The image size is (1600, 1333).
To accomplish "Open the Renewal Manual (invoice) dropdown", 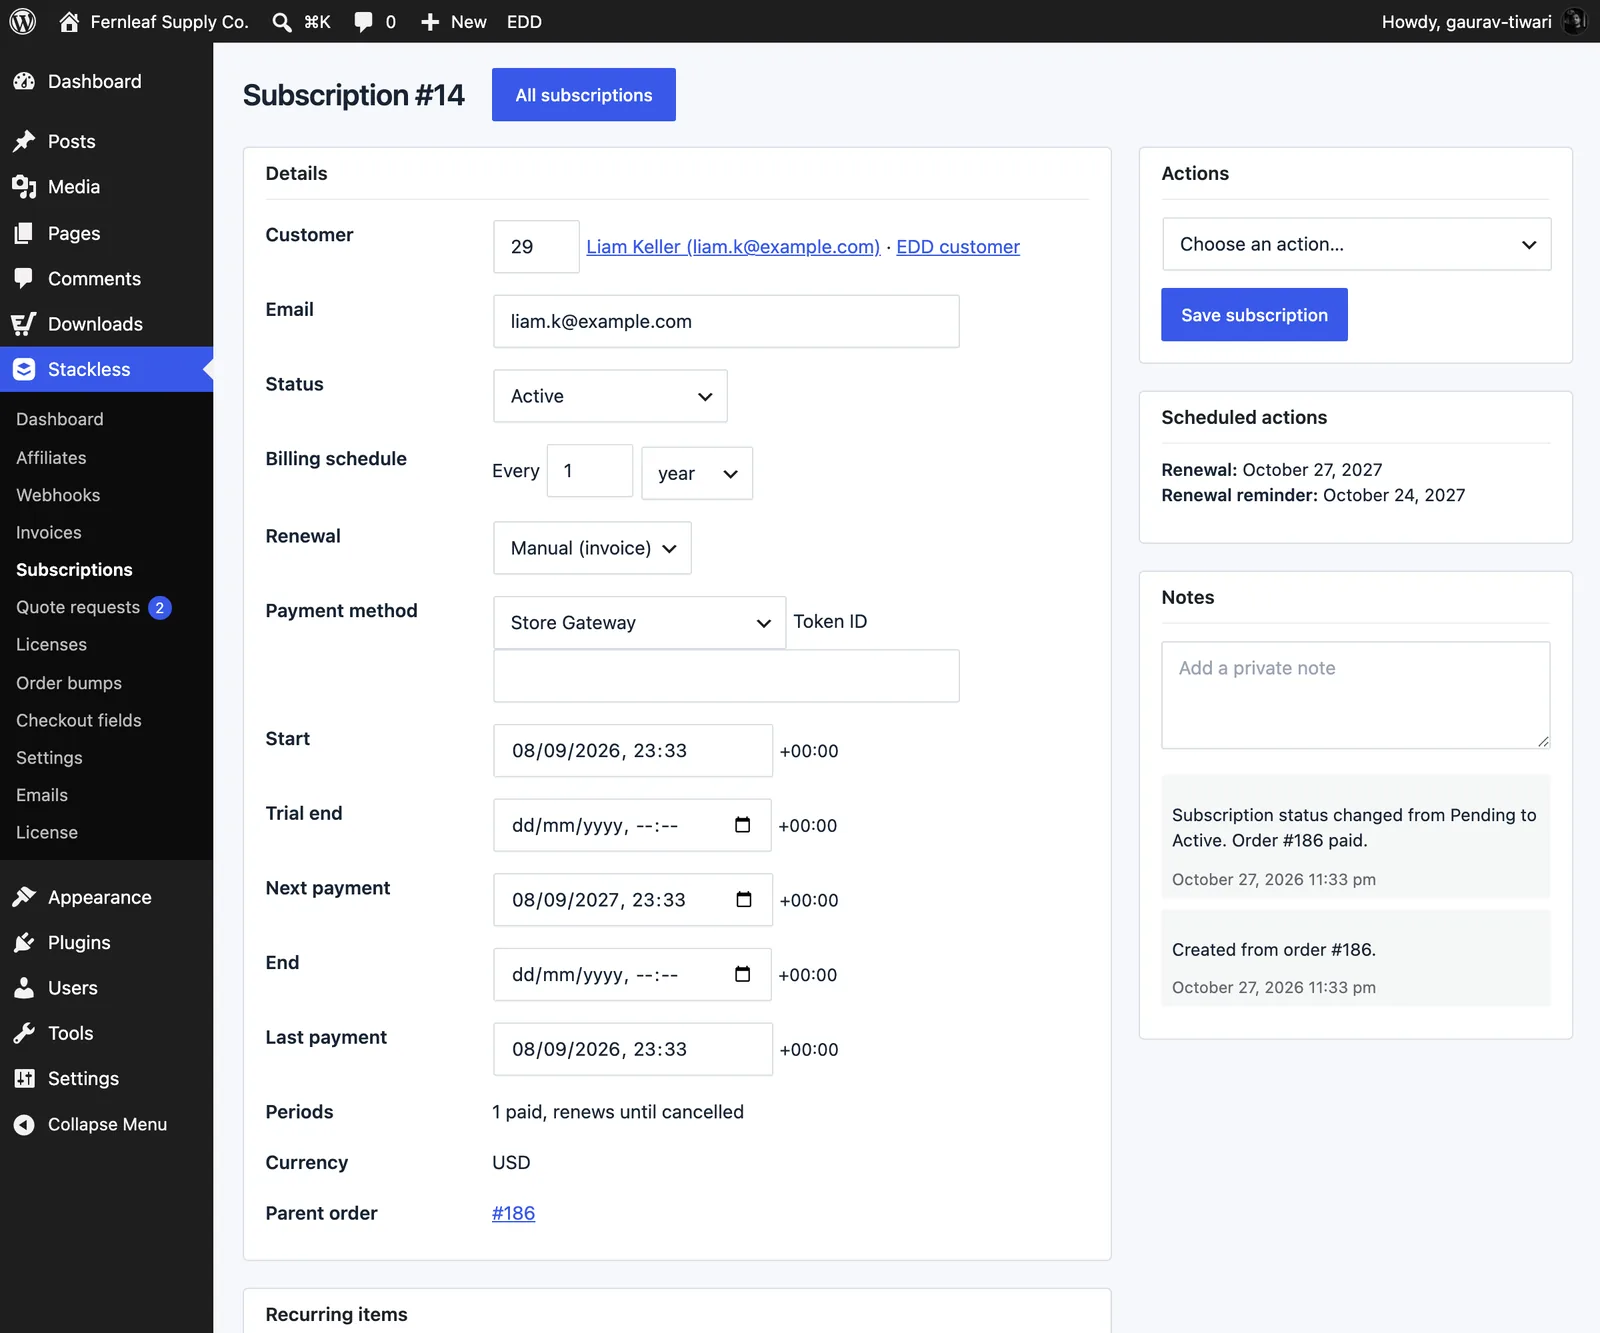I will (x=592, y=548).
